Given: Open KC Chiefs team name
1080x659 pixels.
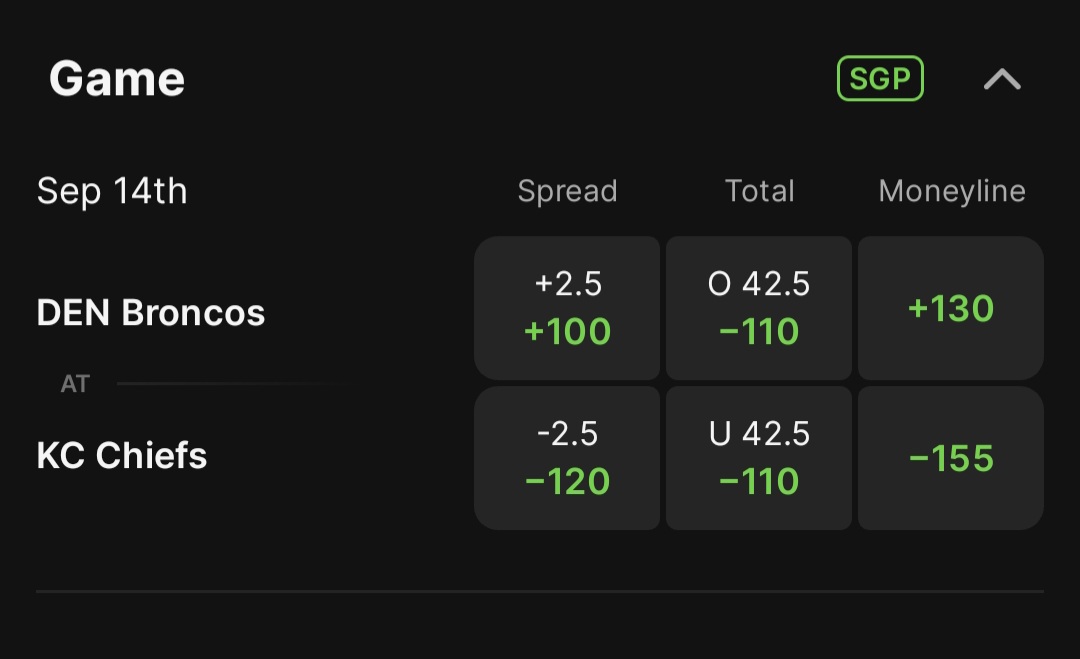Looking at the screenshot, I should point(122,456).
